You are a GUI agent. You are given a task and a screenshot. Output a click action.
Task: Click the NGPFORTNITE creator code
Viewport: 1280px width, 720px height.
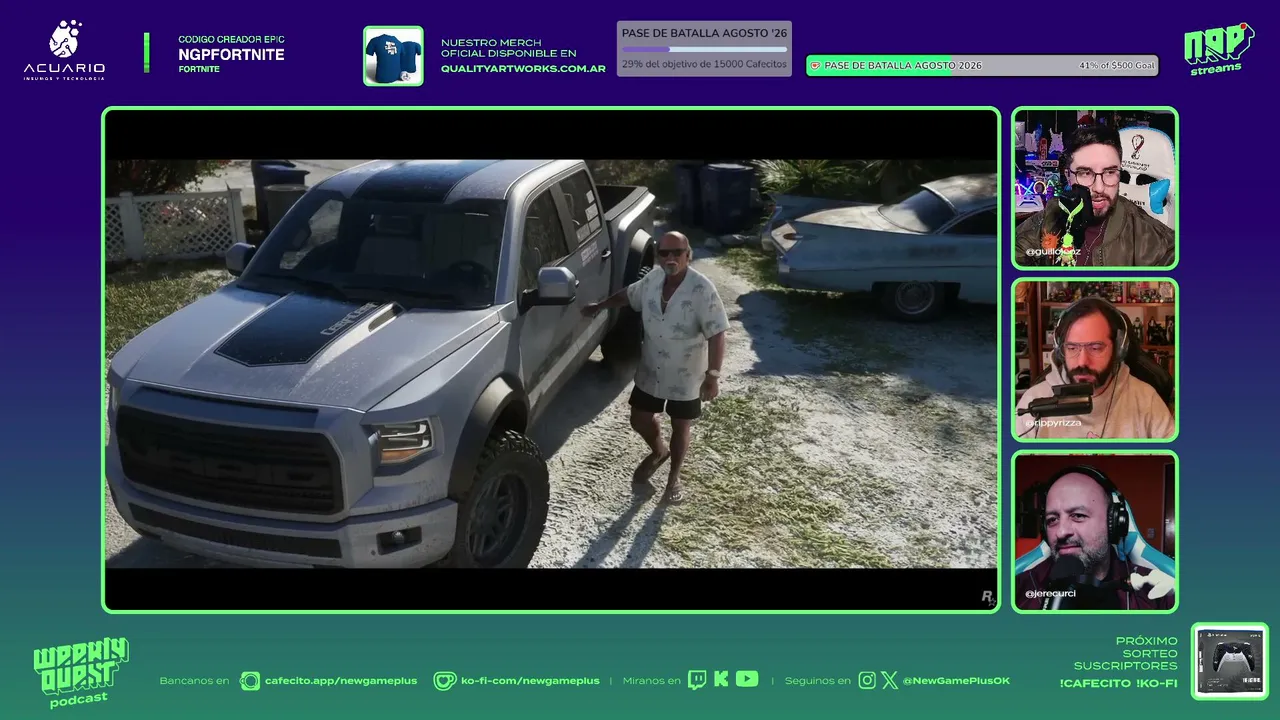[231, 55]
